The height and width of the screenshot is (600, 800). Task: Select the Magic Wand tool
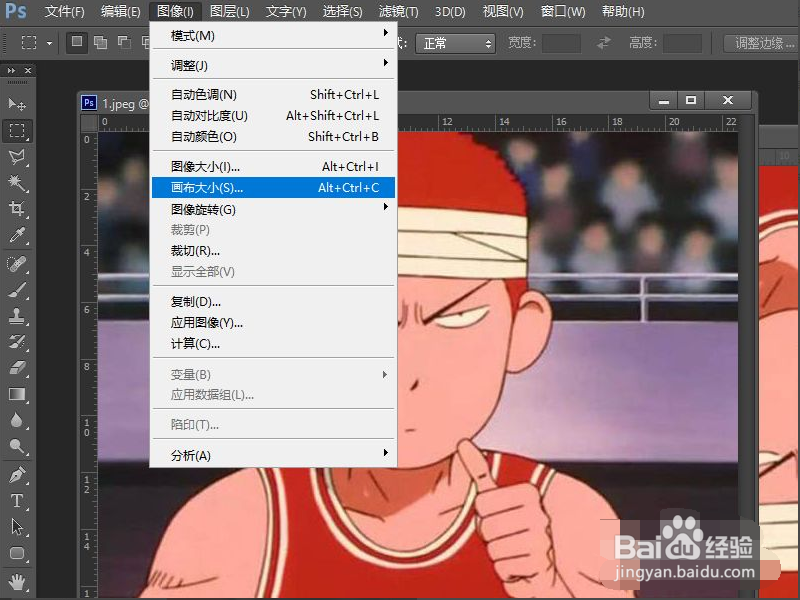point(17,183)
